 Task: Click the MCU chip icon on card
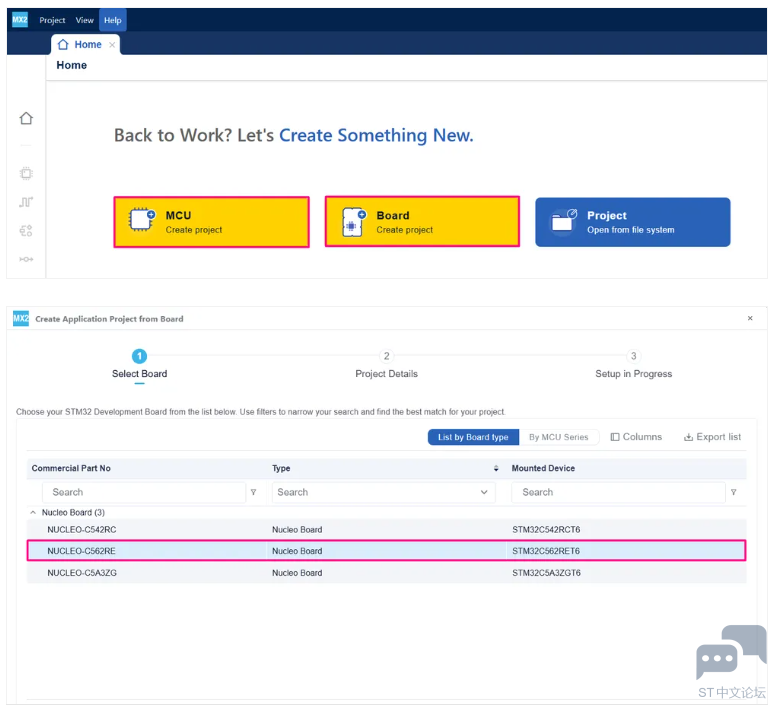click(142, 219)
